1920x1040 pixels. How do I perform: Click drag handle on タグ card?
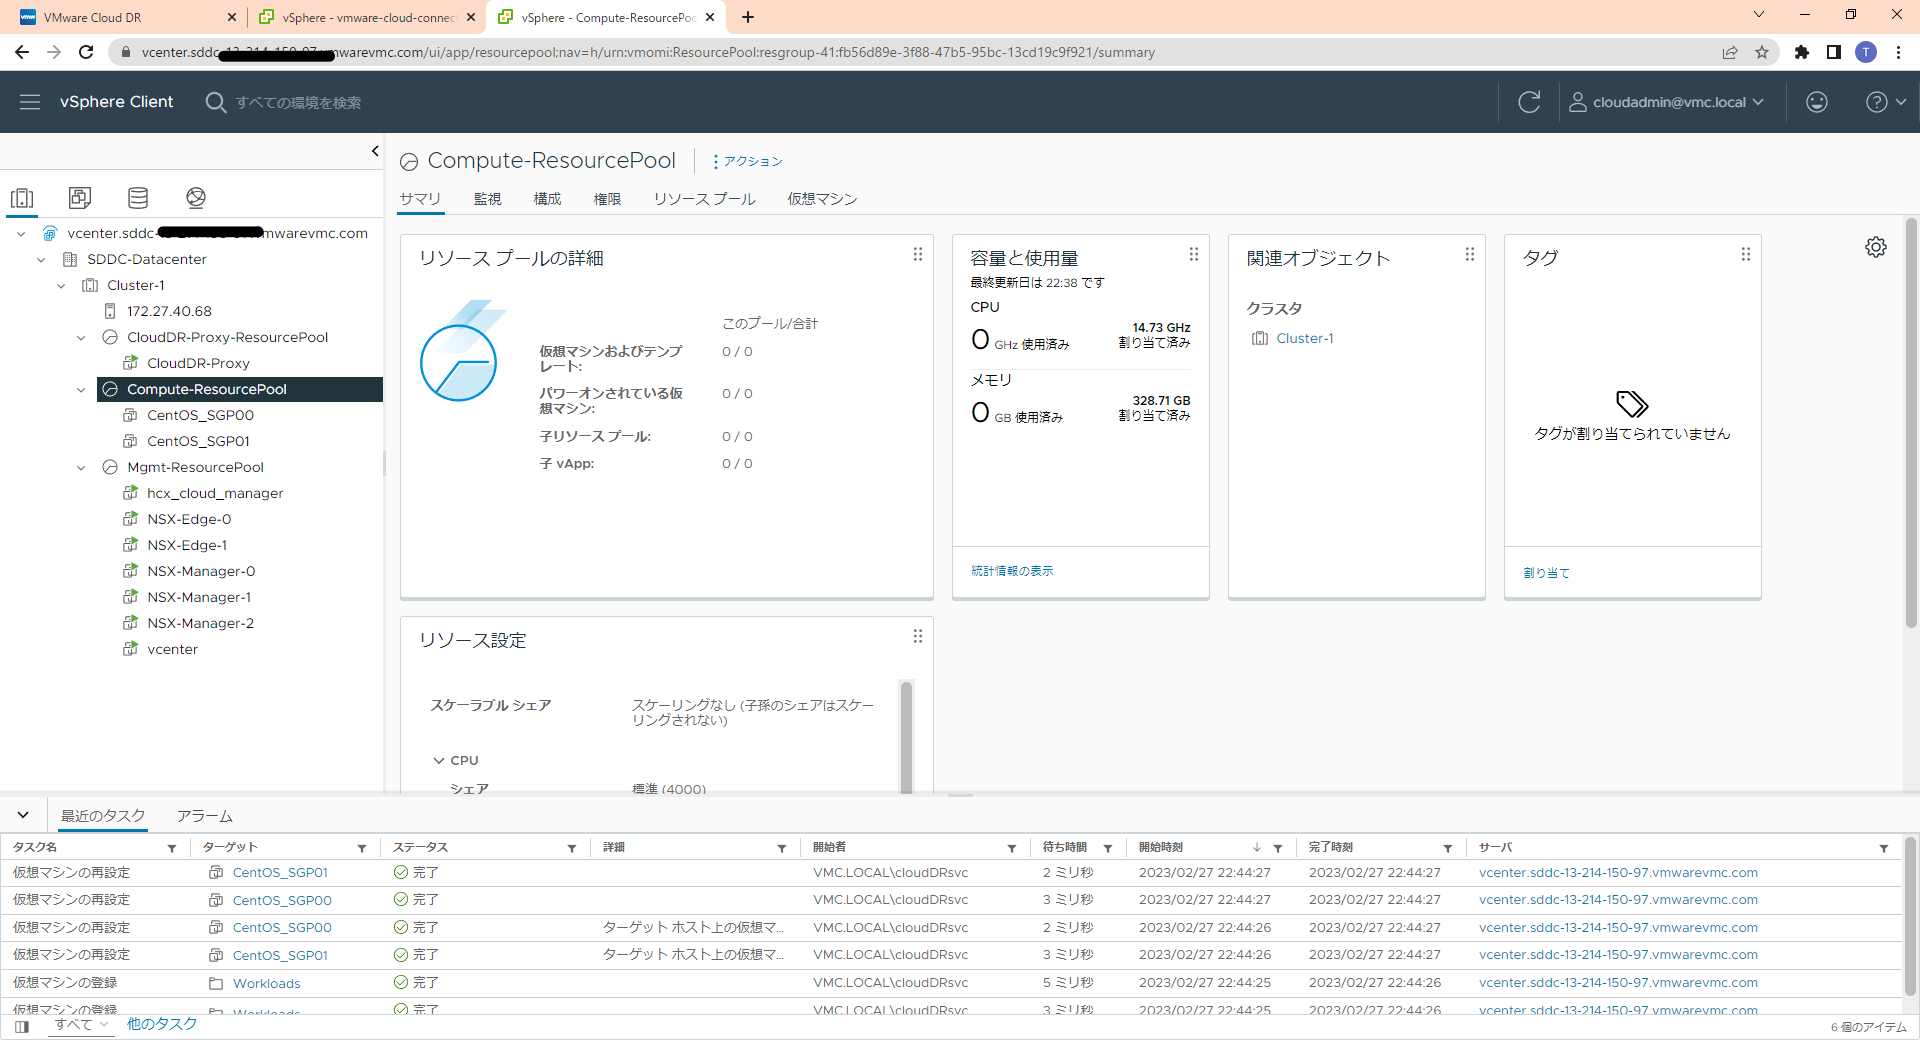[x=1746, y=254]
